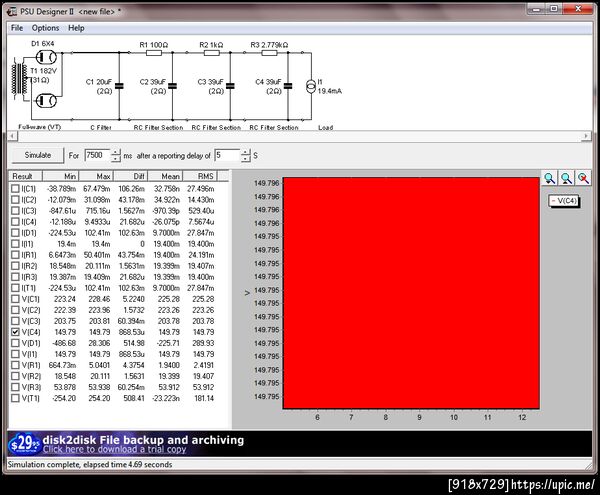This screenshot has width=600, height=495.
Task: Decrease the reporting delay with down arrow
Action: 246,159
